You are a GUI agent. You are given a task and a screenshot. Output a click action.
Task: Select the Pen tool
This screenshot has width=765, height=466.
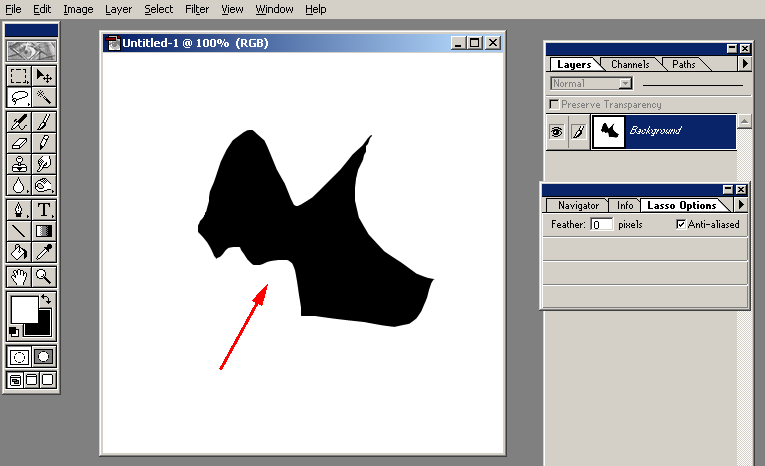pyautogui.click(x=19, y=210)
